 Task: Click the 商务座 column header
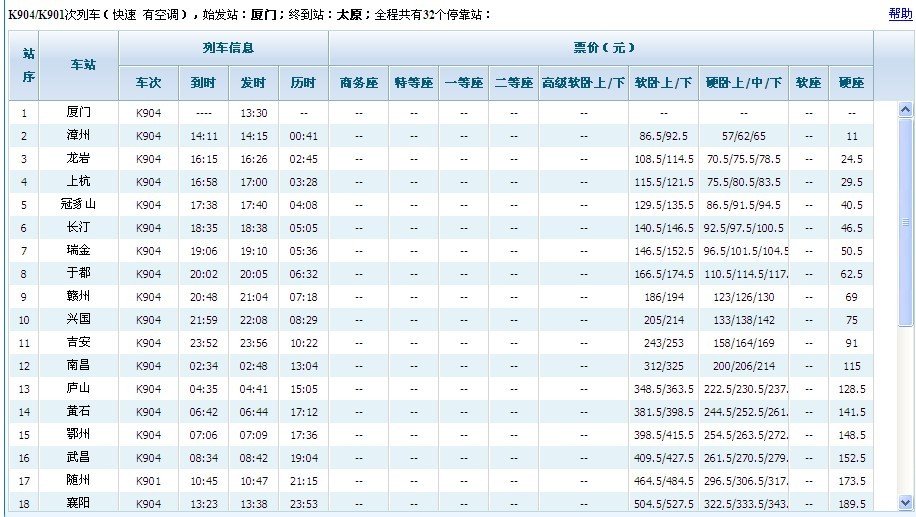tap(359, 83)
